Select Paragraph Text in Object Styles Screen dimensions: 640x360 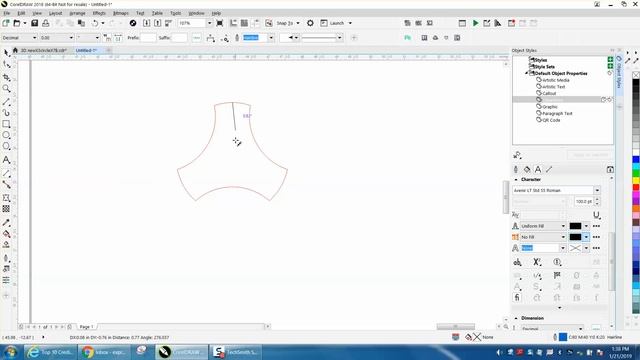[557, 113]
